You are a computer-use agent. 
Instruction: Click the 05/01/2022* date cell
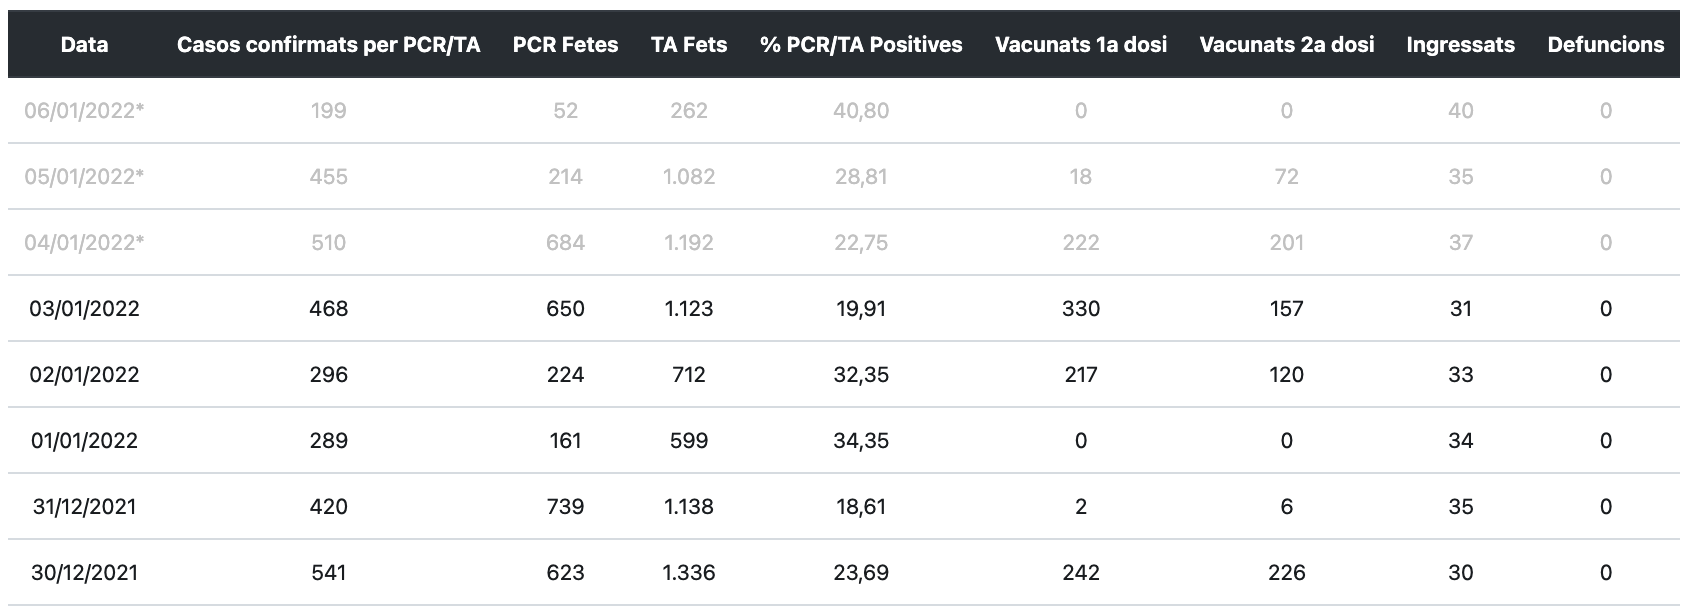click(84, 177)
